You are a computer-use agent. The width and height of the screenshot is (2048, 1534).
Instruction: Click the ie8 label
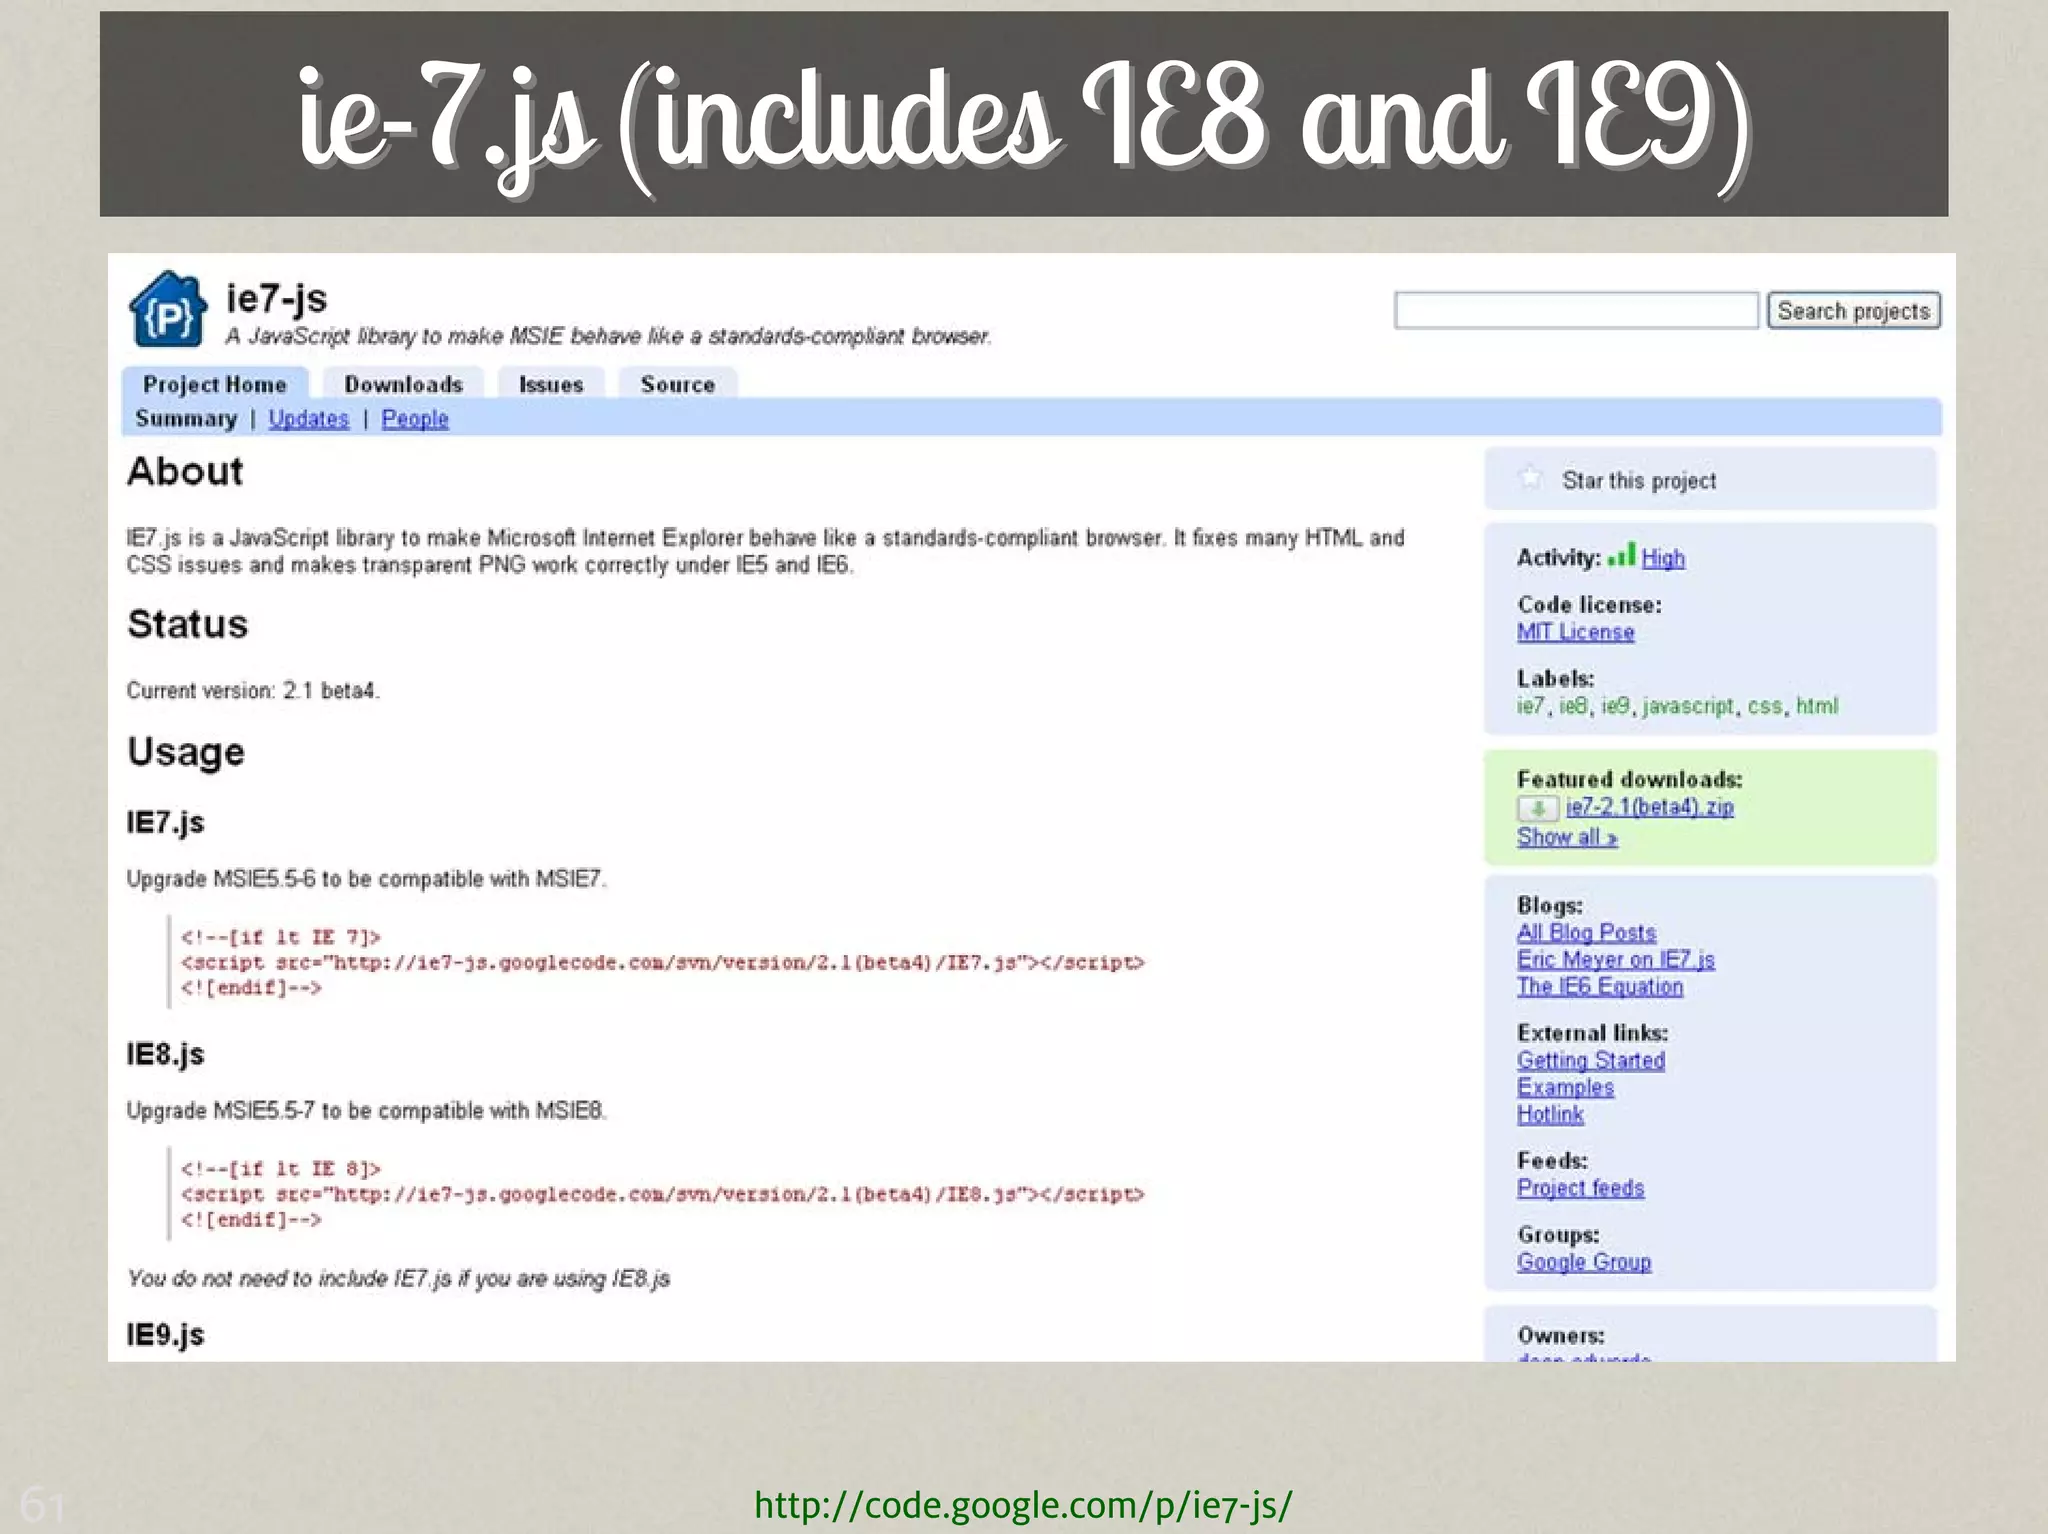(1572, 706)
